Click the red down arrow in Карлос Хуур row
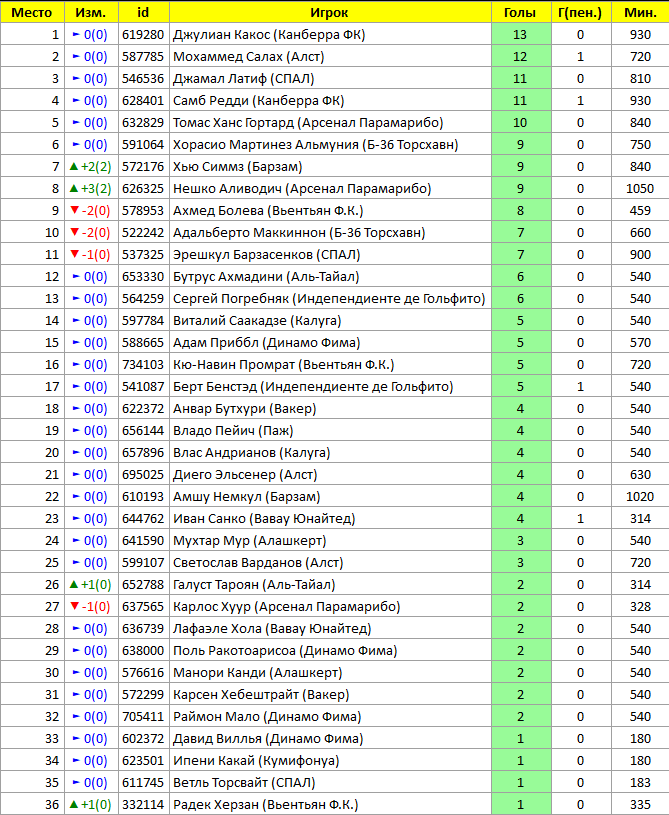This screenshot has height=815, width=669. (74, 606)
